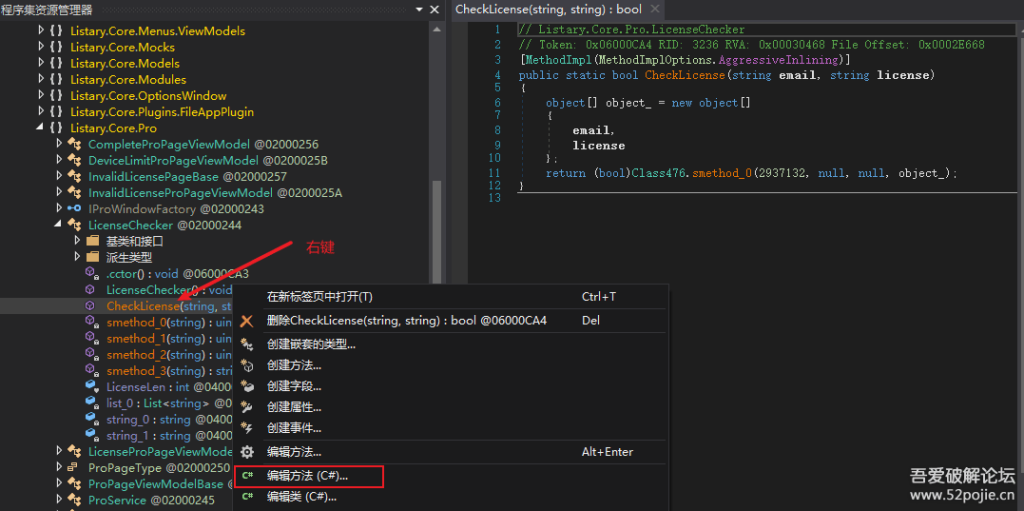Close the 程序集资源管理器 panel
The width and height of the screenshot is (1024, 511).
435,9
